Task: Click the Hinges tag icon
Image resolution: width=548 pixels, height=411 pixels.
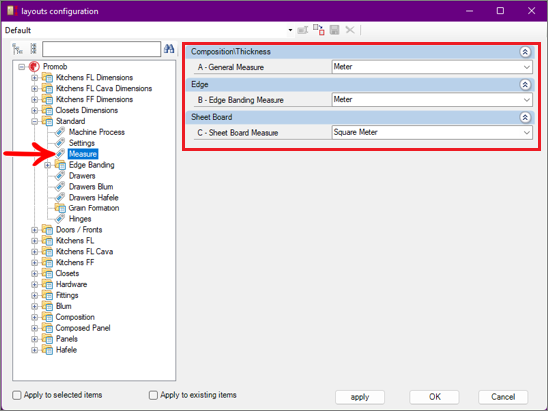Action: click(60, 219)
